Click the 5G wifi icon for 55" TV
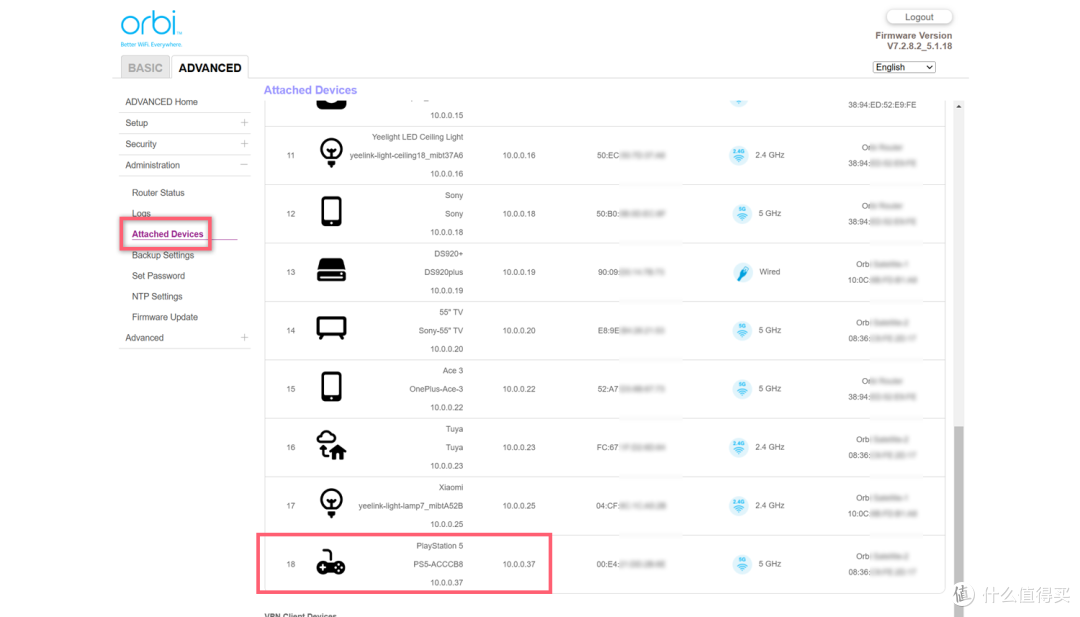This screenshot has width=1080, height=617. coord(742,331)
